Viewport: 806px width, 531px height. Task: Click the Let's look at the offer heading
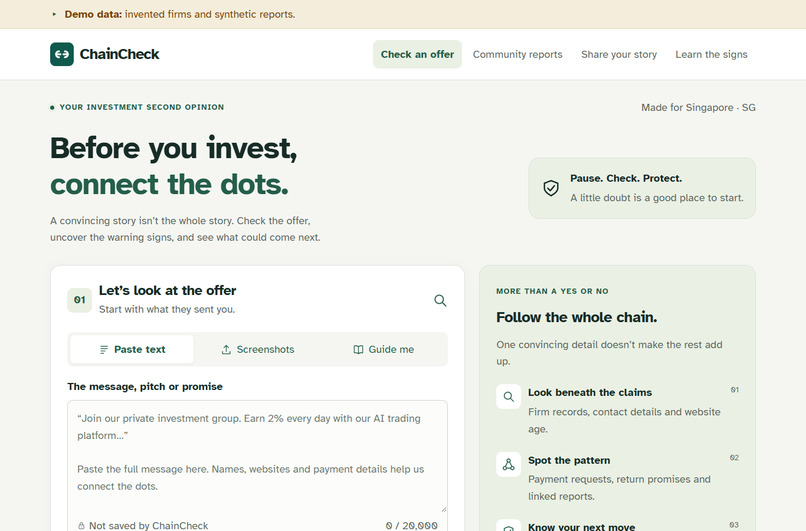click(168, 290)
